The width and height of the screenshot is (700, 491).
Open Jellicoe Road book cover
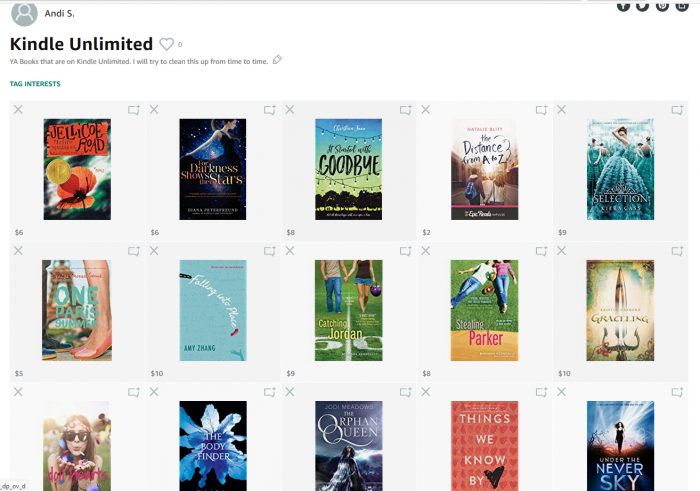point(77,169)
